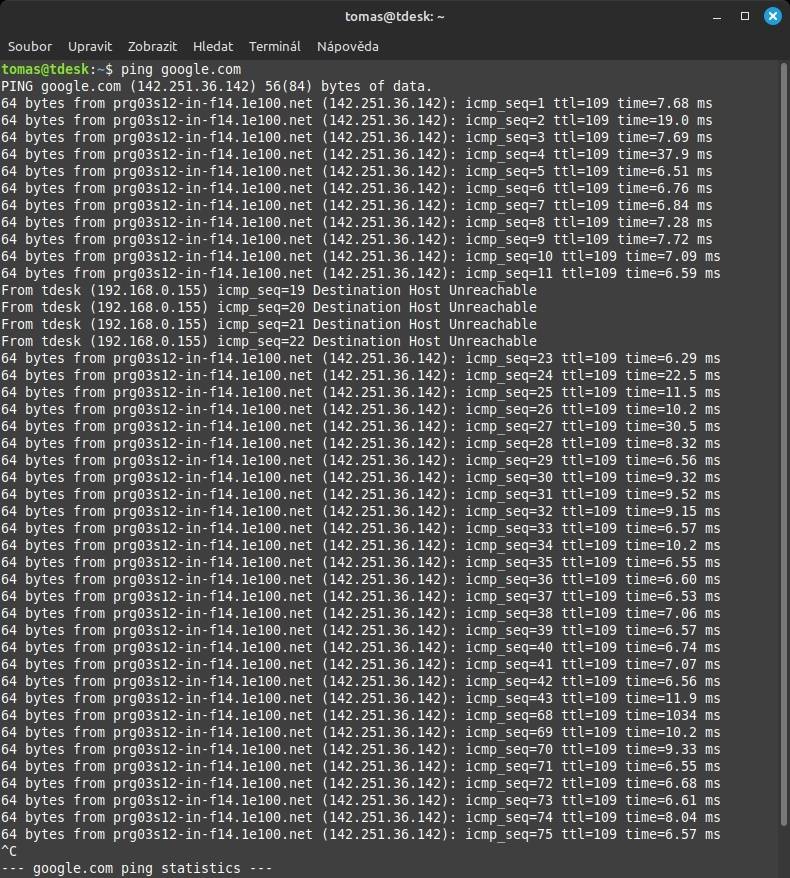Screen dimensions: 790x878
Task: Click the 'google.com ping statistics' line
Action: [137, 868]
